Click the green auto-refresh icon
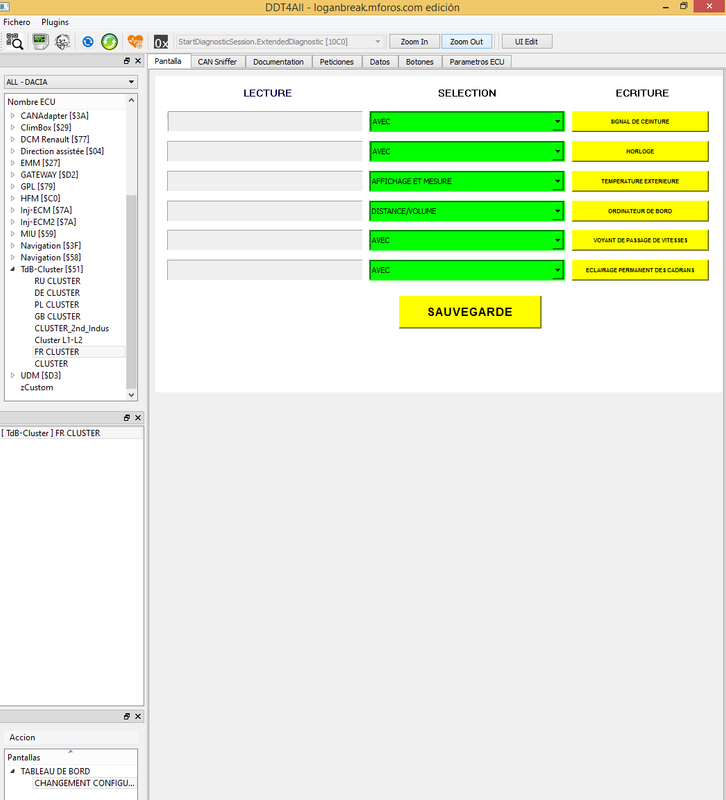 click(x=109, y=42)
